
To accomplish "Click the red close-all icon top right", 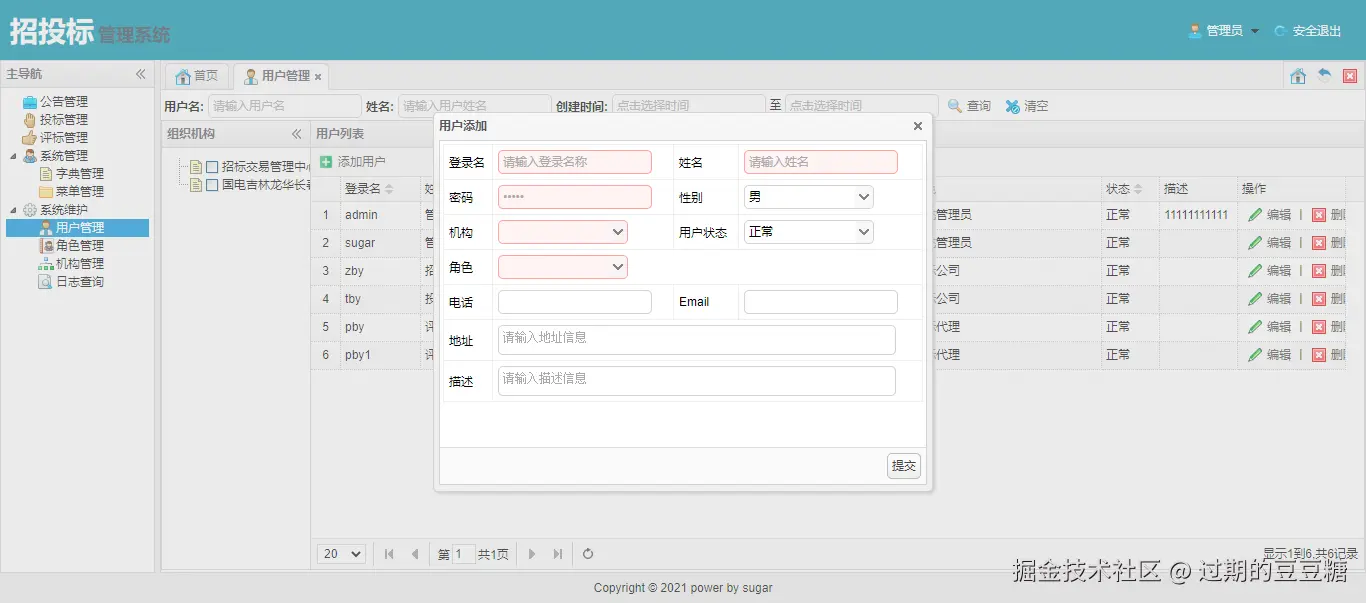I will (1350, 76).
